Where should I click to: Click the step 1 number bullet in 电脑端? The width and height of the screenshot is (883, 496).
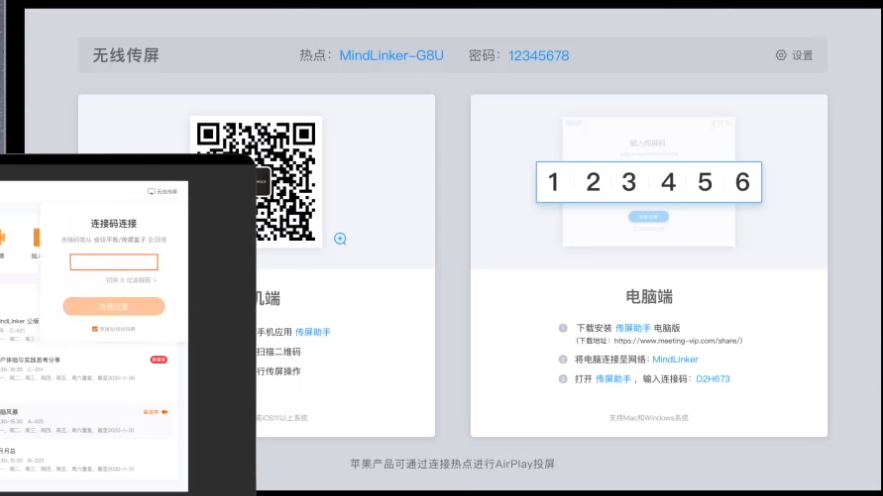click(x=563, y=328)
